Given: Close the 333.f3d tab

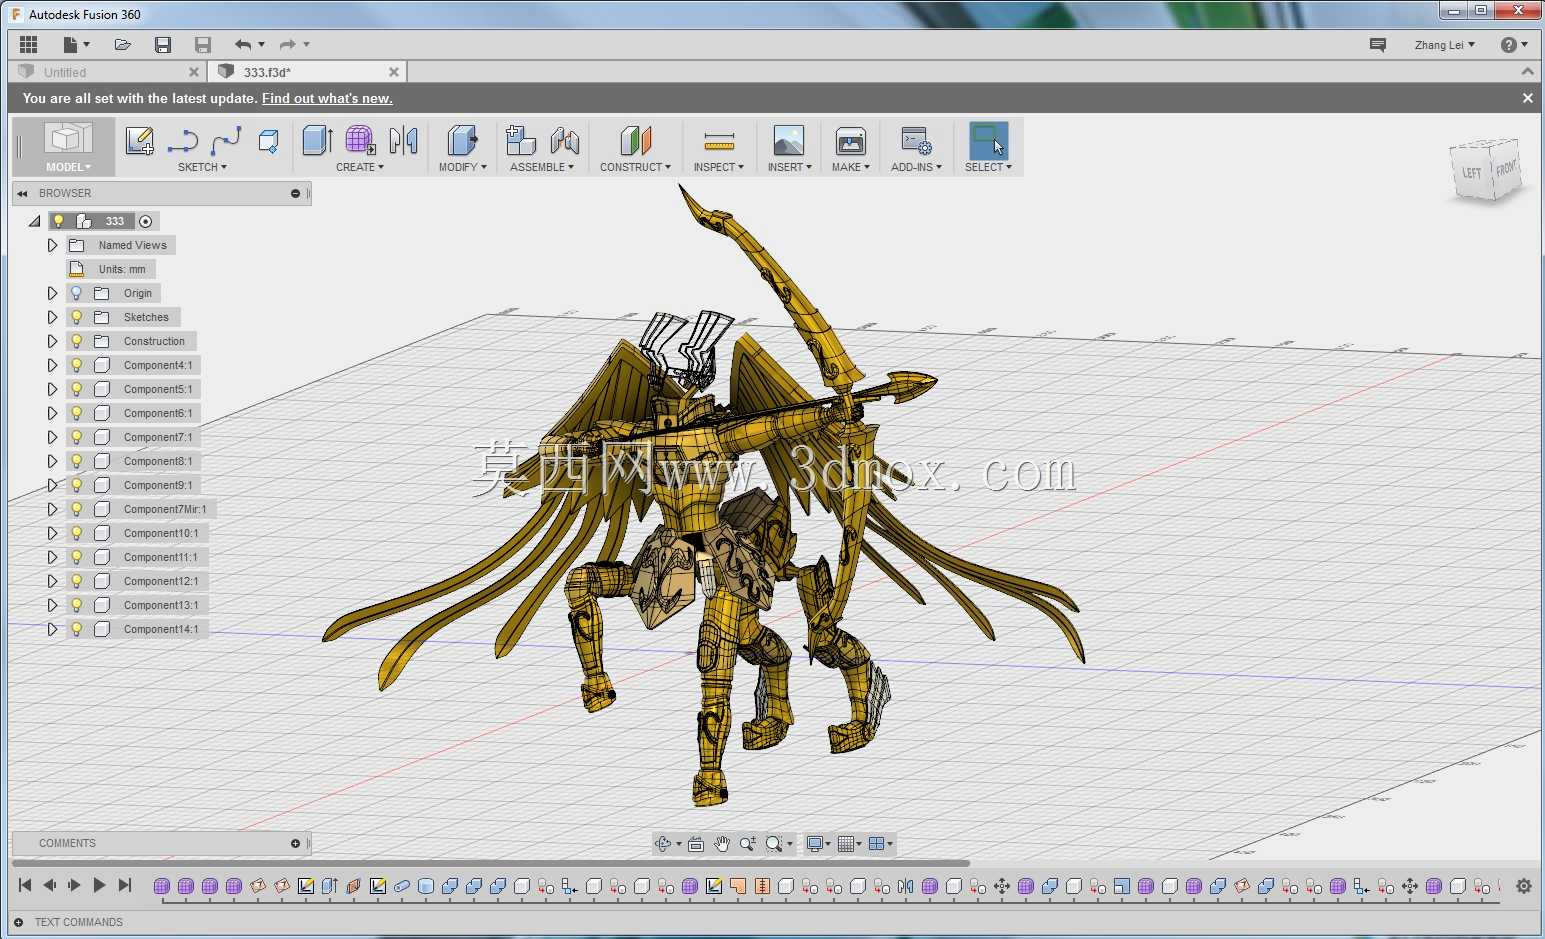Looking at the screenshot, I should pyautogui.click(x=394, y=72).
